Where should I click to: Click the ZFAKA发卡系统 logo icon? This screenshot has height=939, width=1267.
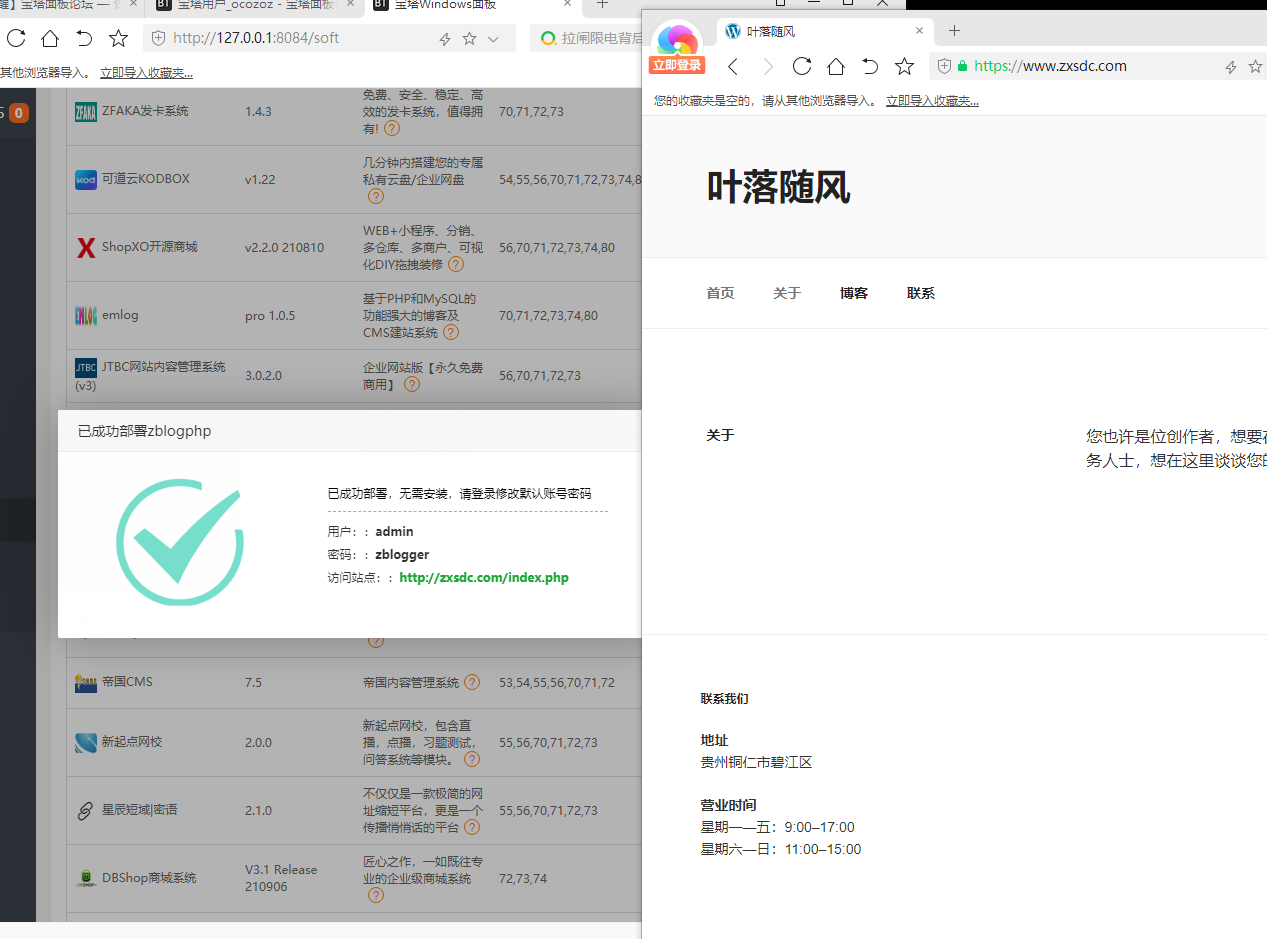click(x=86, y=111)
